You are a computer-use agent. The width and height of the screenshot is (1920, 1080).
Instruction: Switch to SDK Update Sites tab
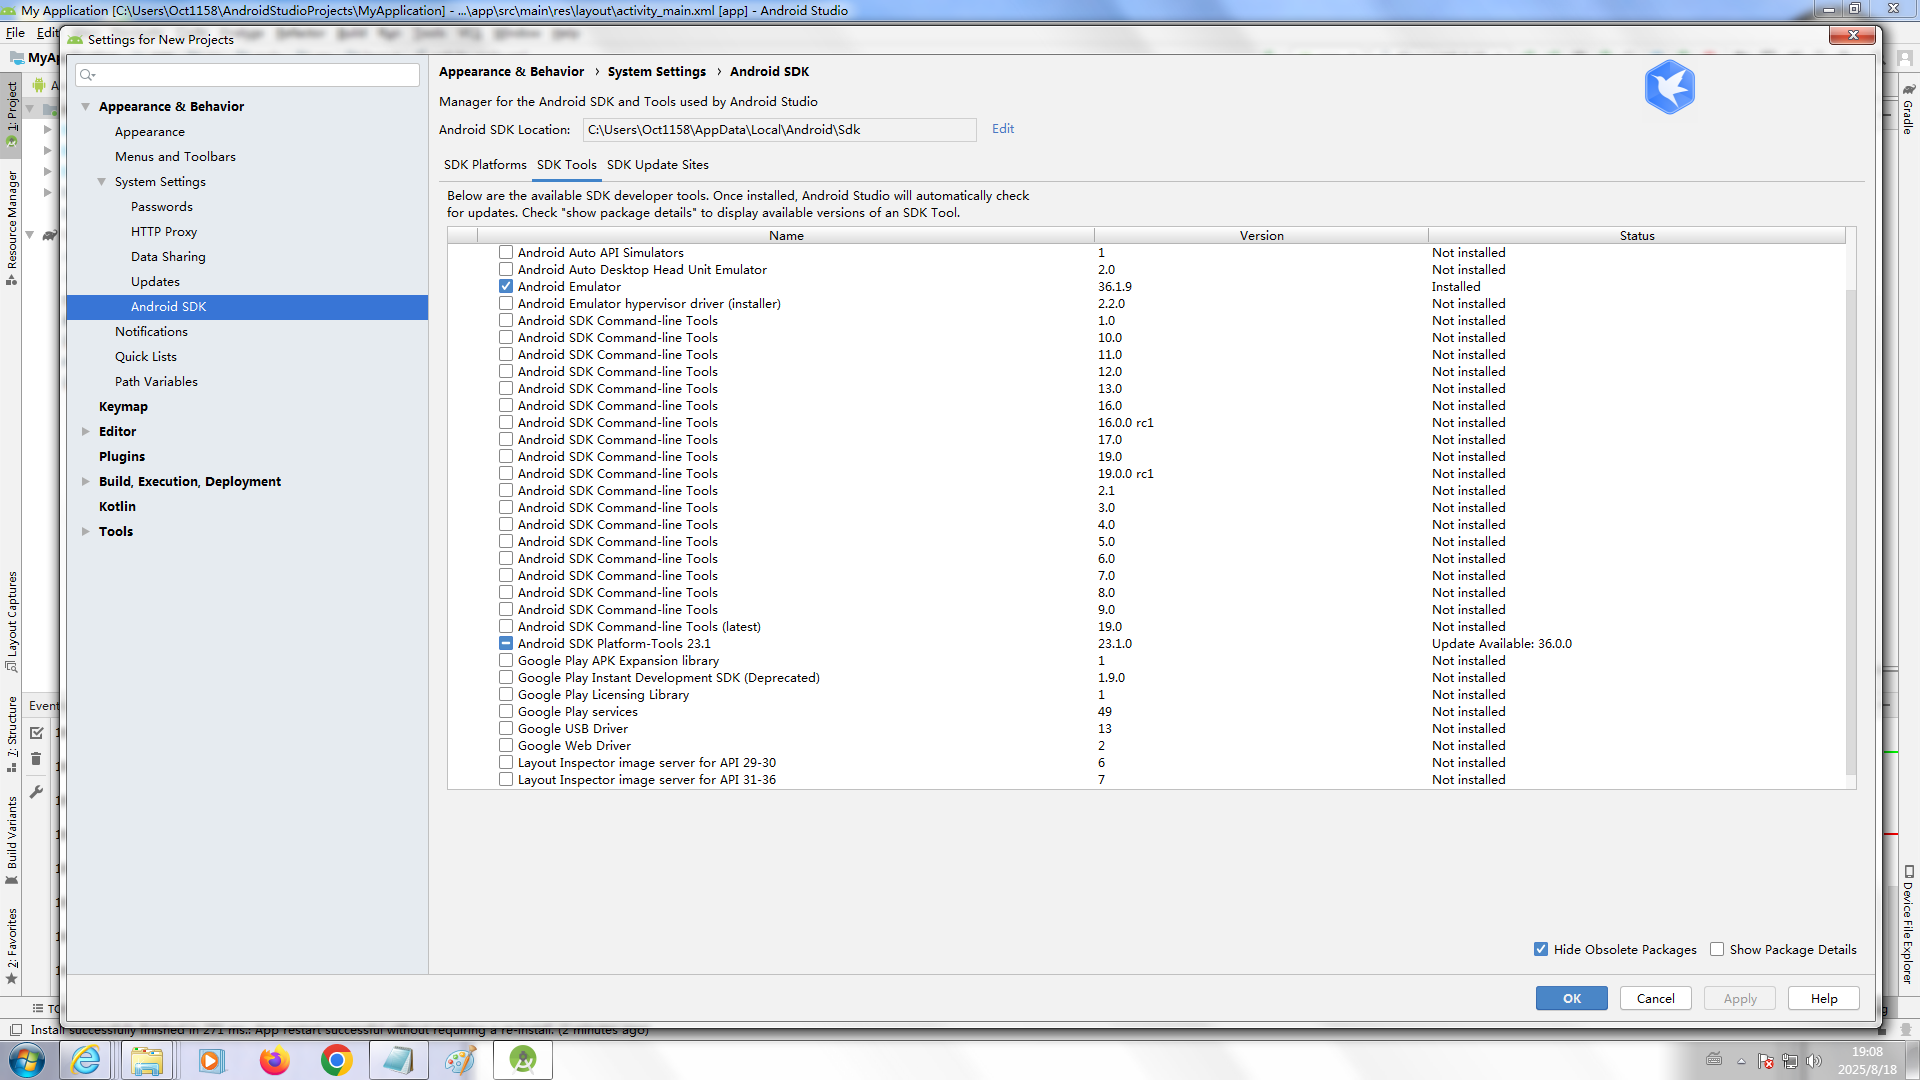coord(658,165)
